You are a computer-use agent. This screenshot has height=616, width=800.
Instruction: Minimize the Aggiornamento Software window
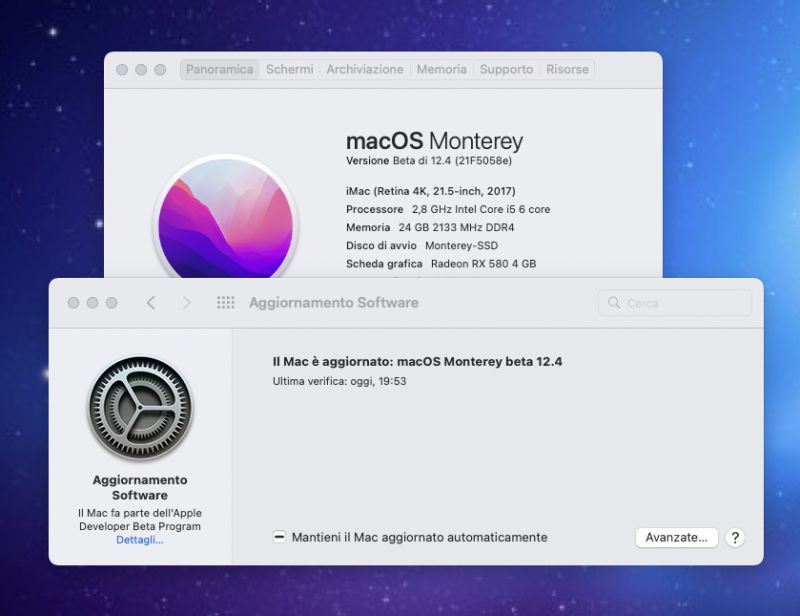coord(92,303)
